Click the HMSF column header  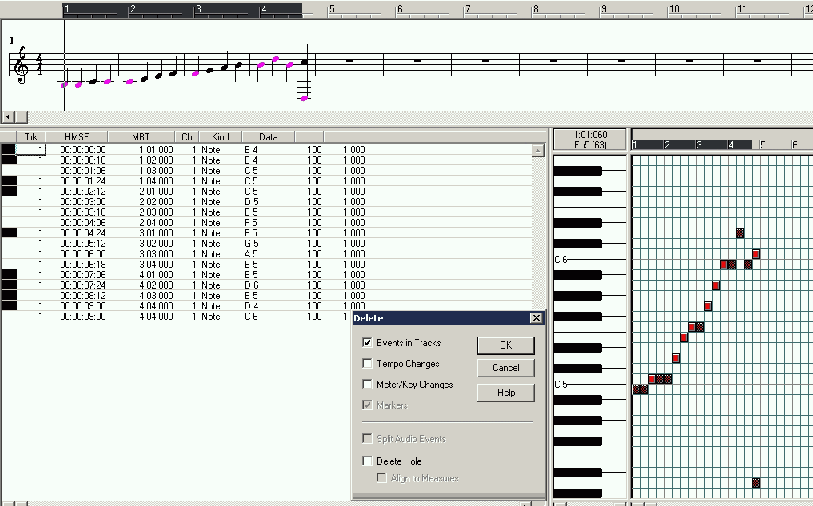click(76, 136)
